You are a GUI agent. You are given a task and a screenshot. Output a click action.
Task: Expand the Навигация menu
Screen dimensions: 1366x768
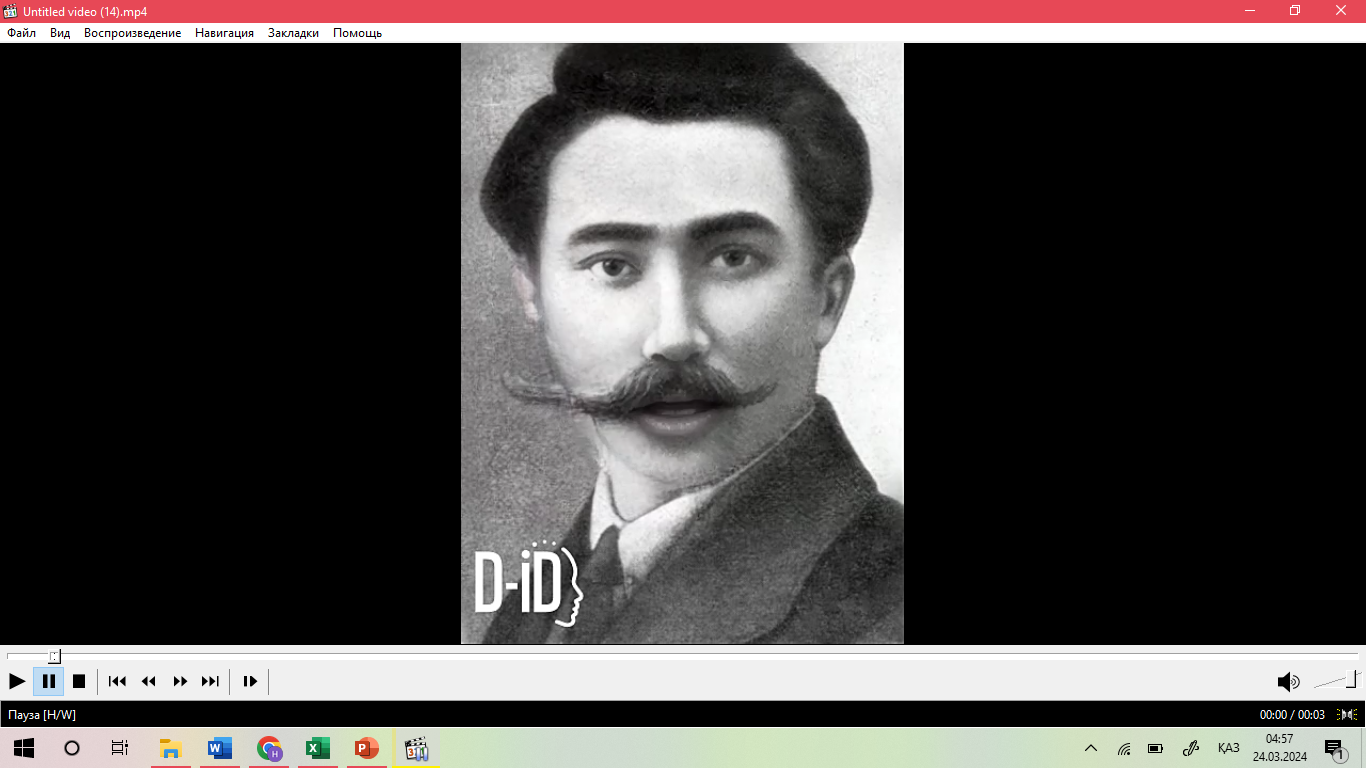pyautogui.click(x=224, y=33)
